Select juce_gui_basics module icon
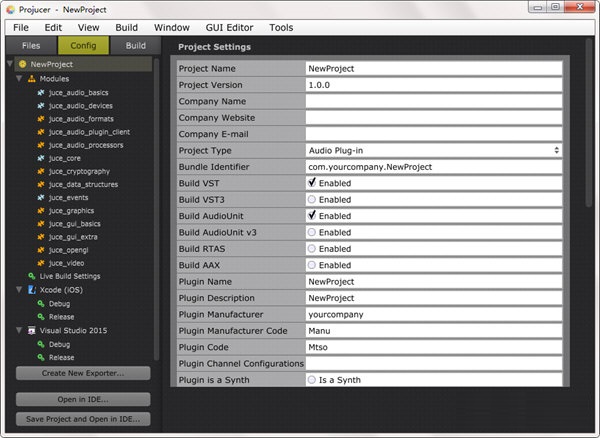This screenshot has height=438, width=600. (41, 224)
